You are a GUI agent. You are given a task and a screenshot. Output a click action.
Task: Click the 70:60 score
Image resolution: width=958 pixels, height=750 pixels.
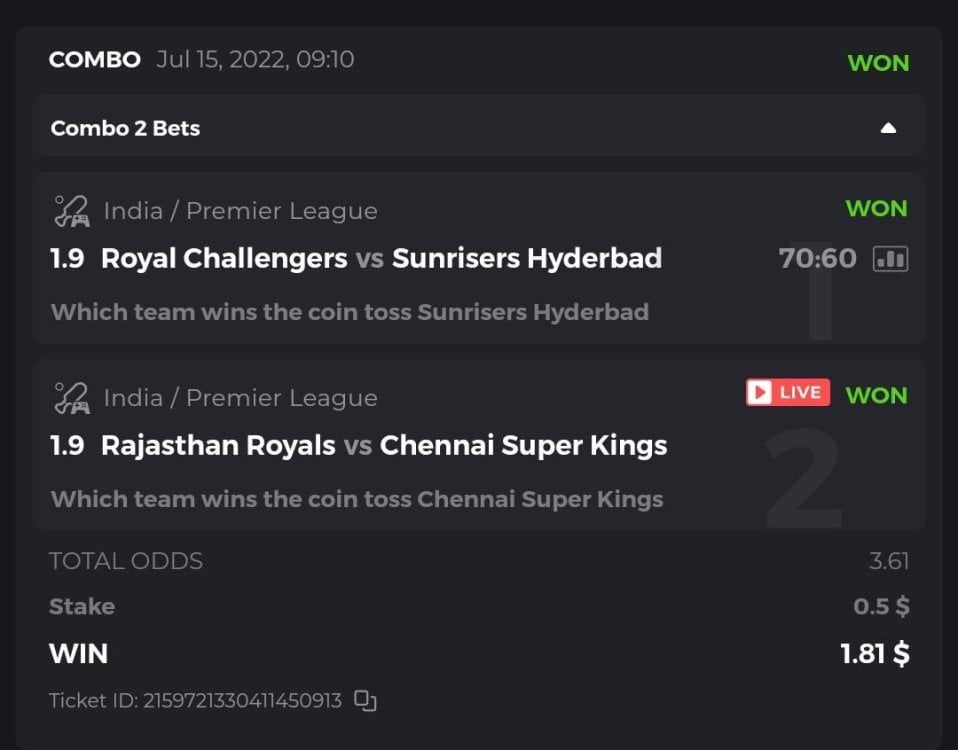pos(817,259)
